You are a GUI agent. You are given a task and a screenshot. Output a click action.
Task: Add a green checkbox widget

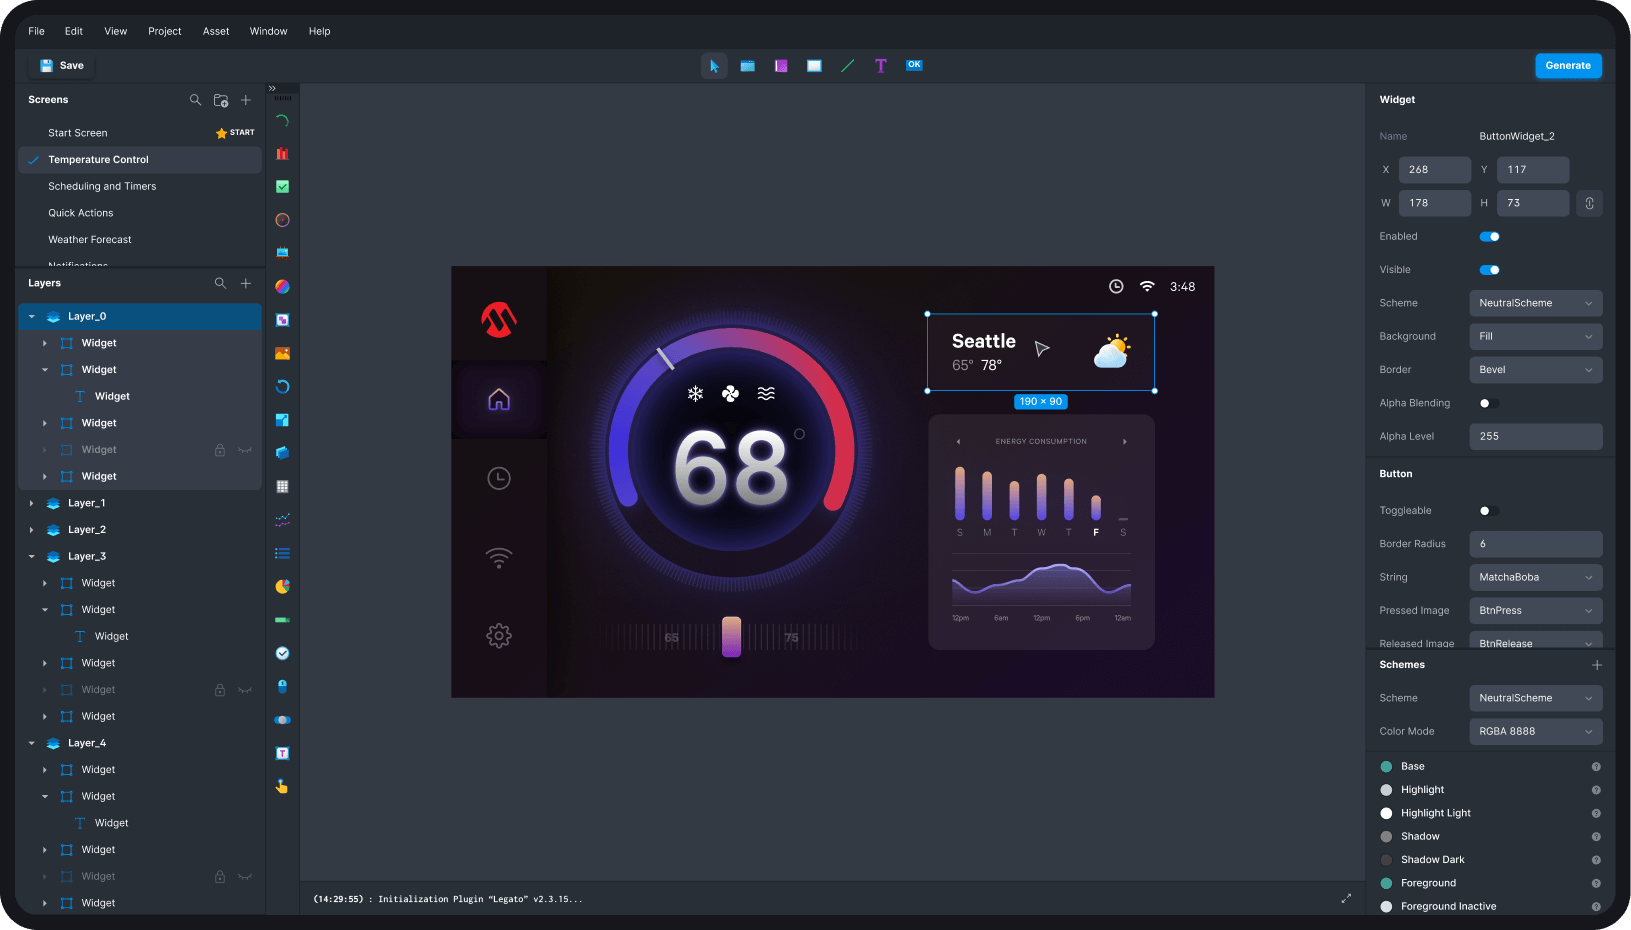tap(283, 187)
